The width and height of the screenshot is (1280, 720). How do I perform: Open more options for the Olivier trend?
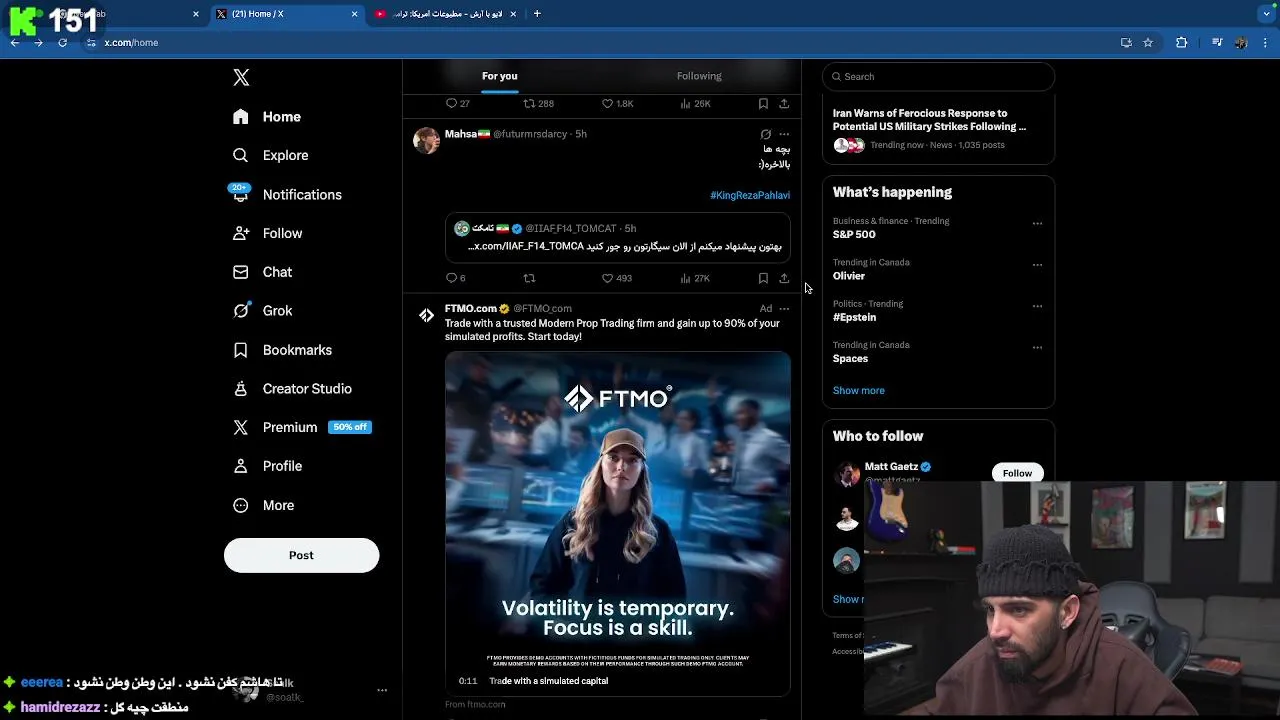1037,265
